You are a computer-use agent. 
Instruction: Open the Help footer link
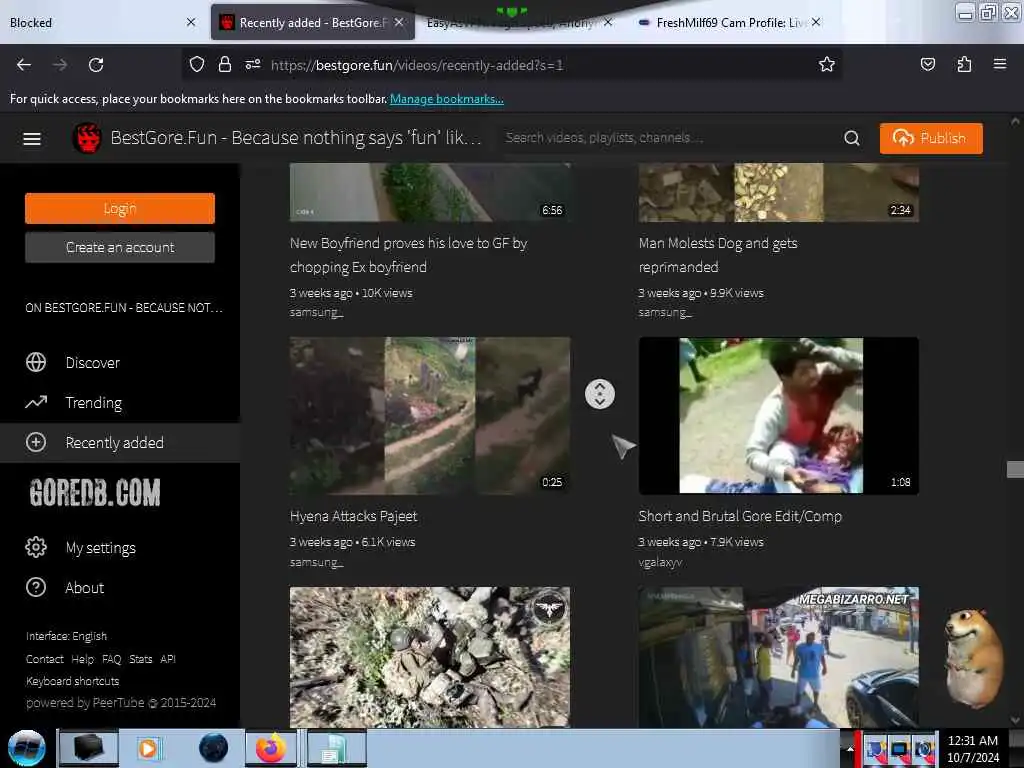82,659
